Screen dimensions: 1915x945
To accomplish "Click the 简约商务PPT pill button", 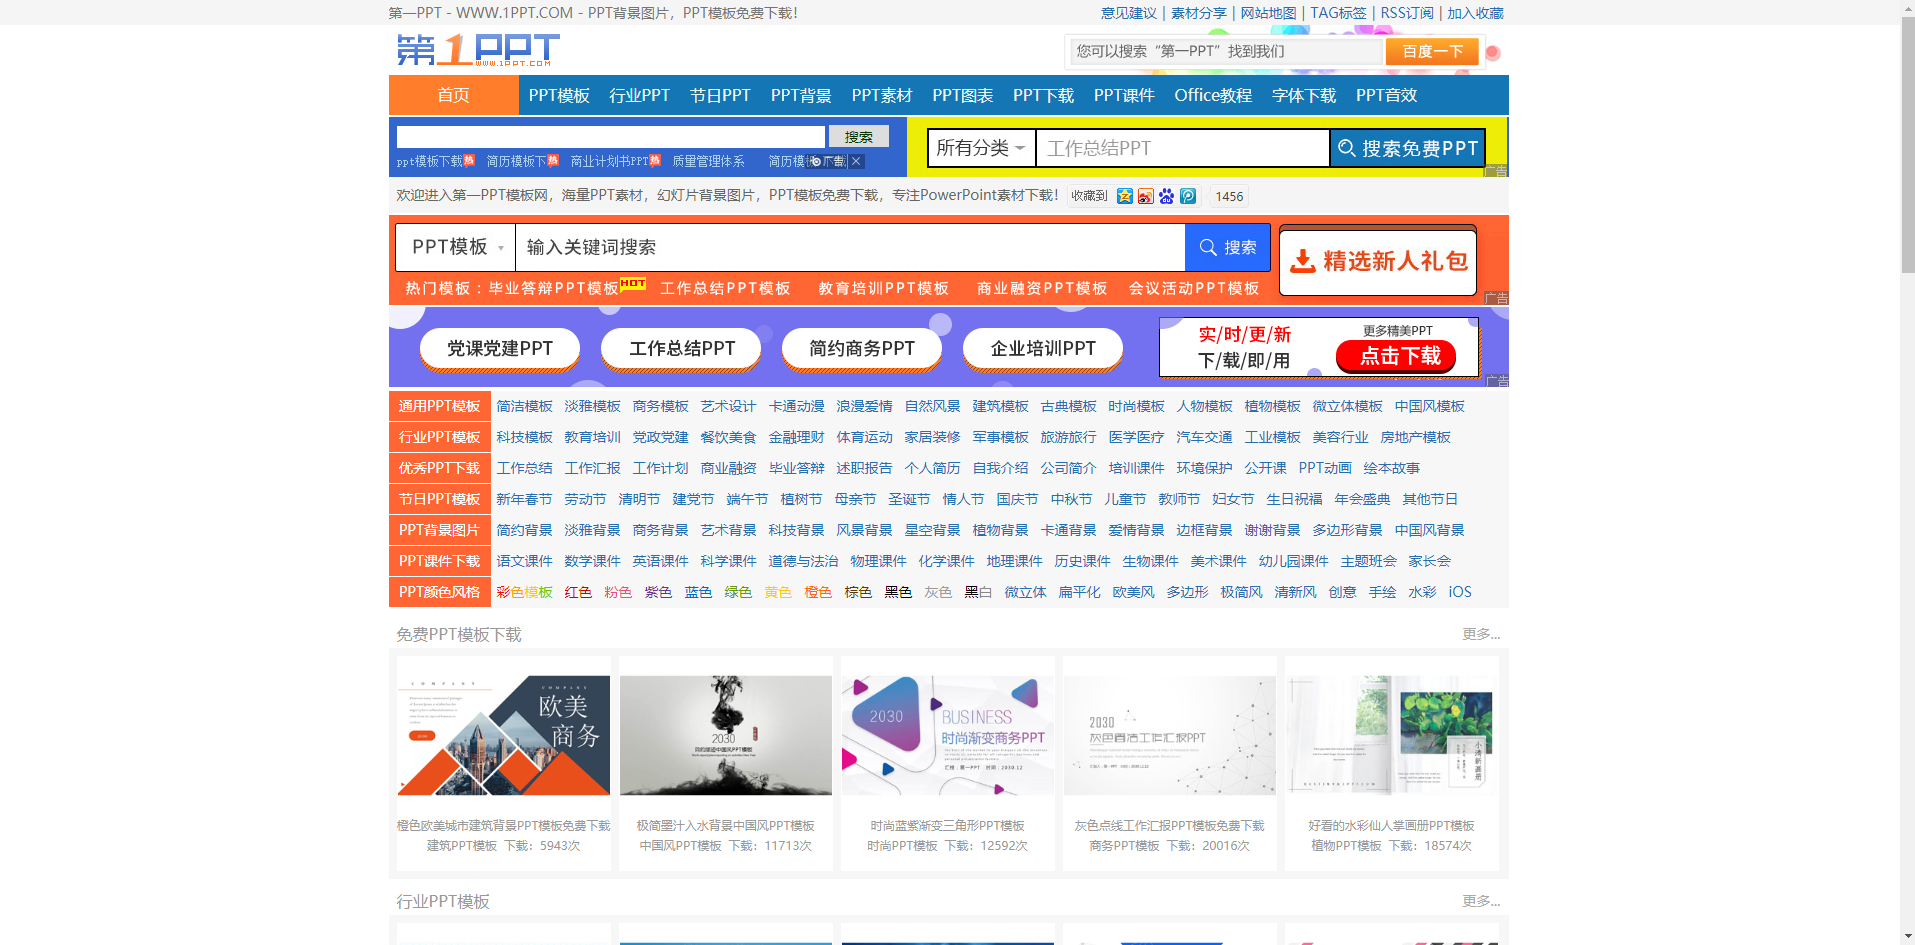I will [x=862, y=348].
